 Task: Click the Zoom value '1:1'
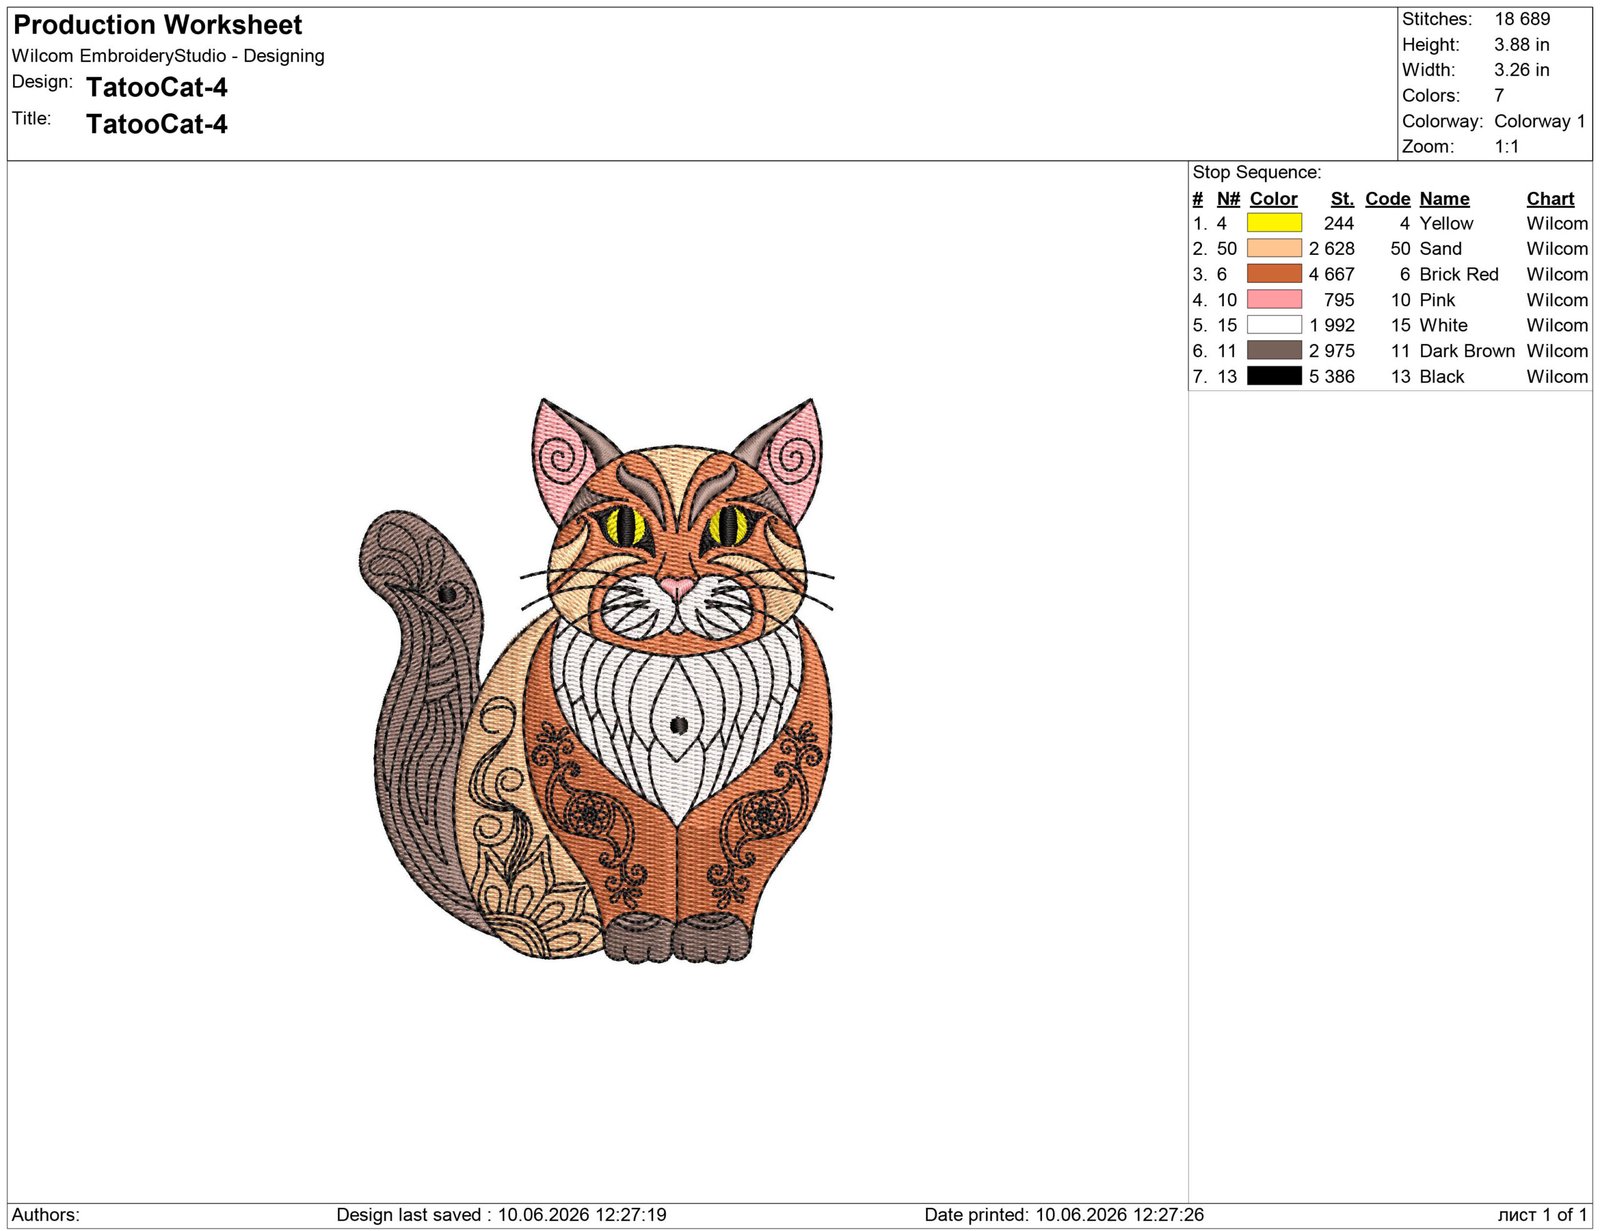click(1507, 147)
